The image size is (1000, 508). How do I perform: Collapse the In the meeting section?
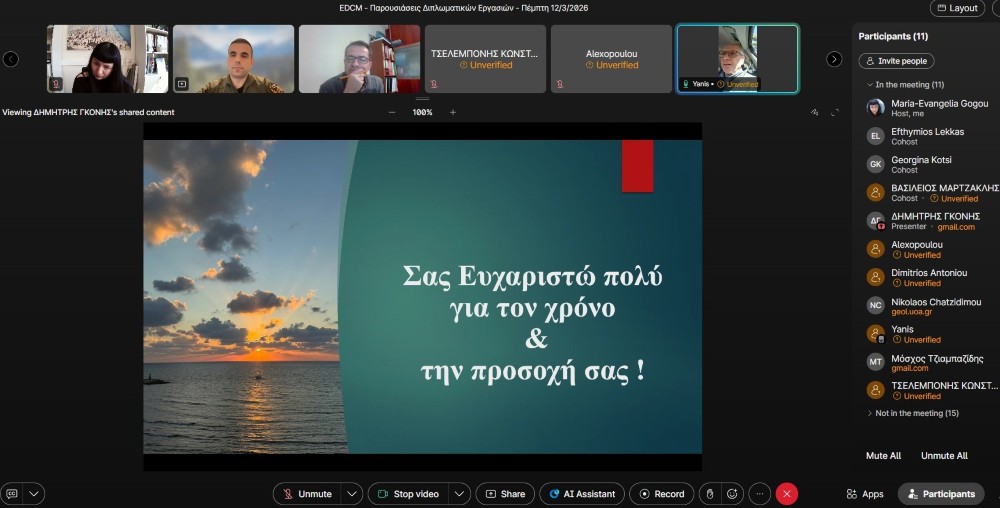868,85
